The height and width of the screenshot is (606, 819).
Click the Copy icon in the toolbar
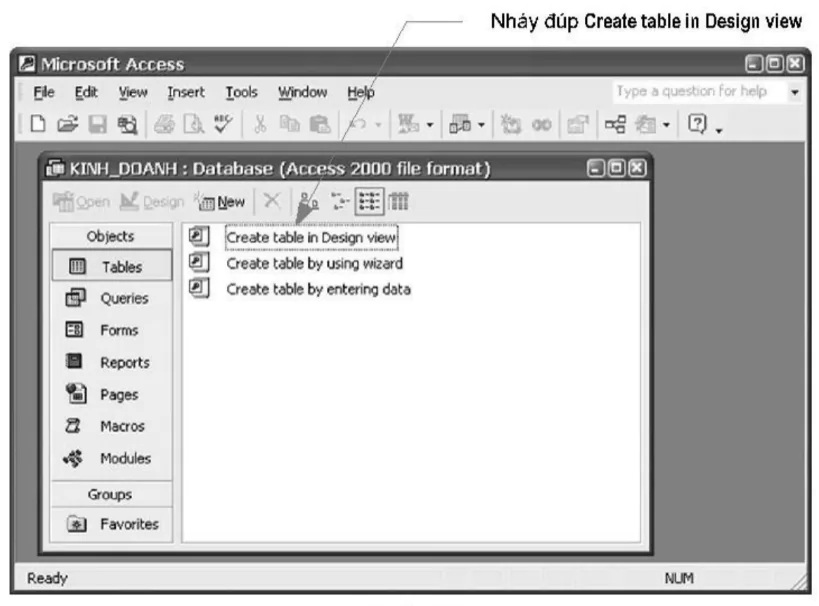[289, 124]
